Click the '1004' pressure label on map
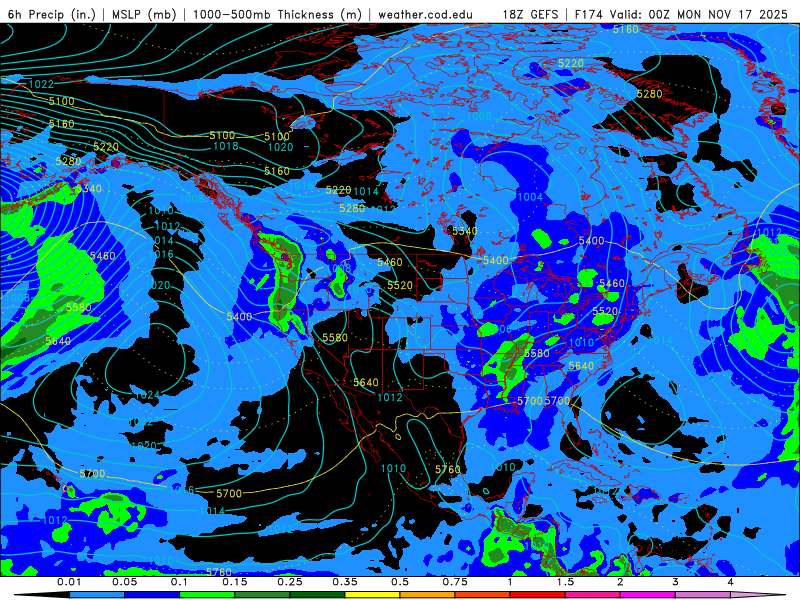 click(x=530, y=197)
